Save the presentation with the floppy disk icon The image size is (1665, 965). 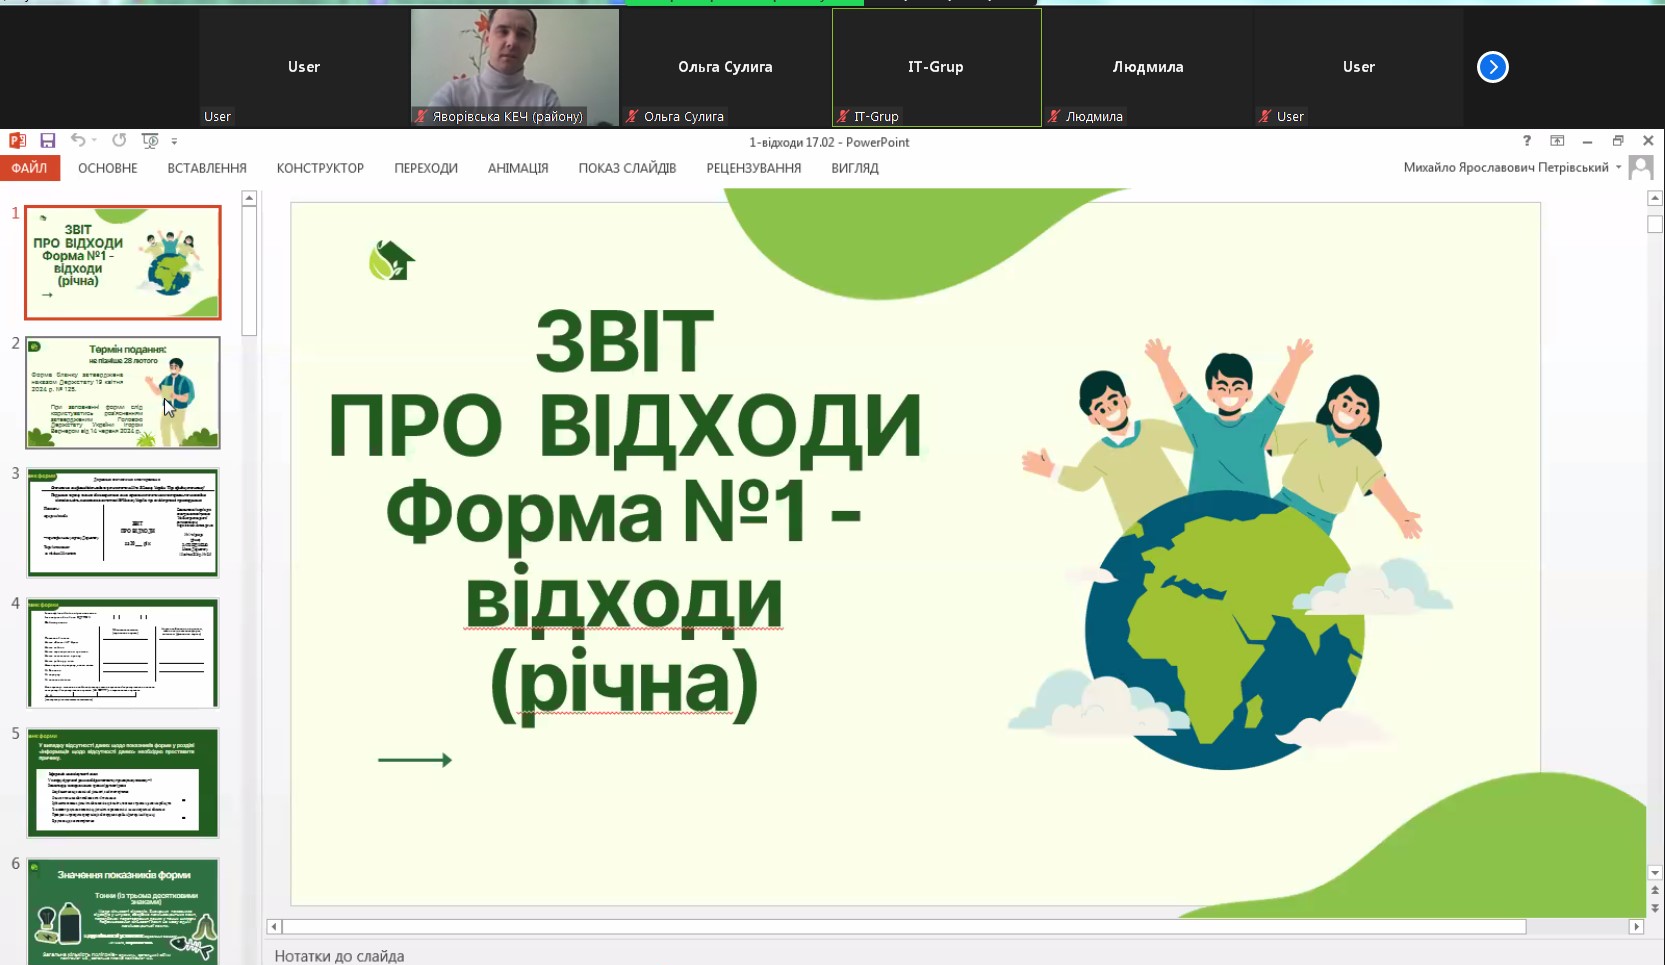(x=47, y=141)
